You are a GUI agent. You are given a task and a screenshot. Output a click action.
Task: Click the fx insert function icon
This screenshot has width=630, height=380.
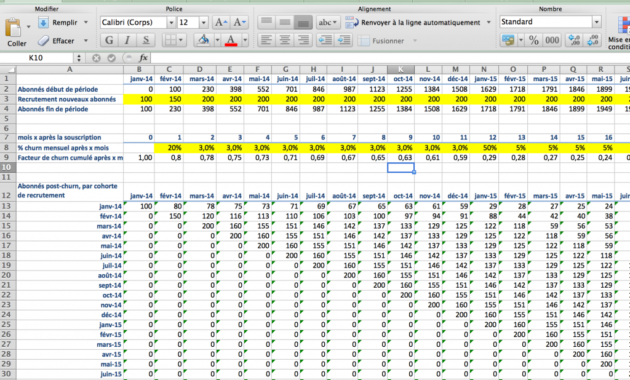click(143, 58)
